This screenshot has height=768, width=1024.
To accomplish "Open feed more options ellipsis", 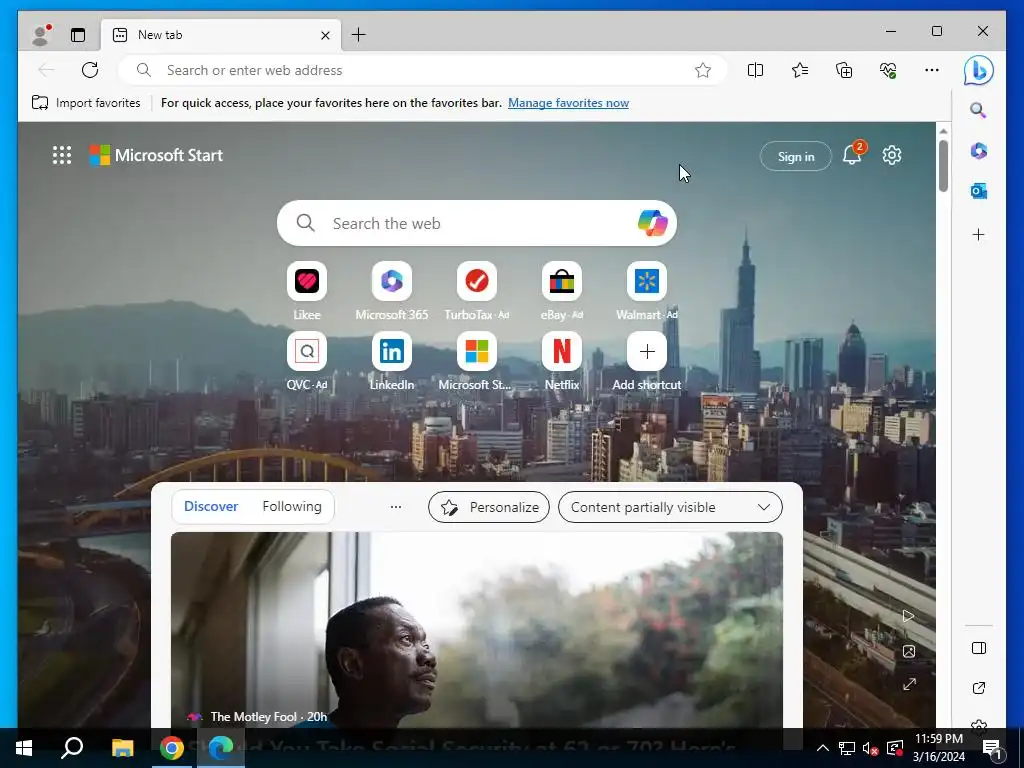I will [396, 507].
